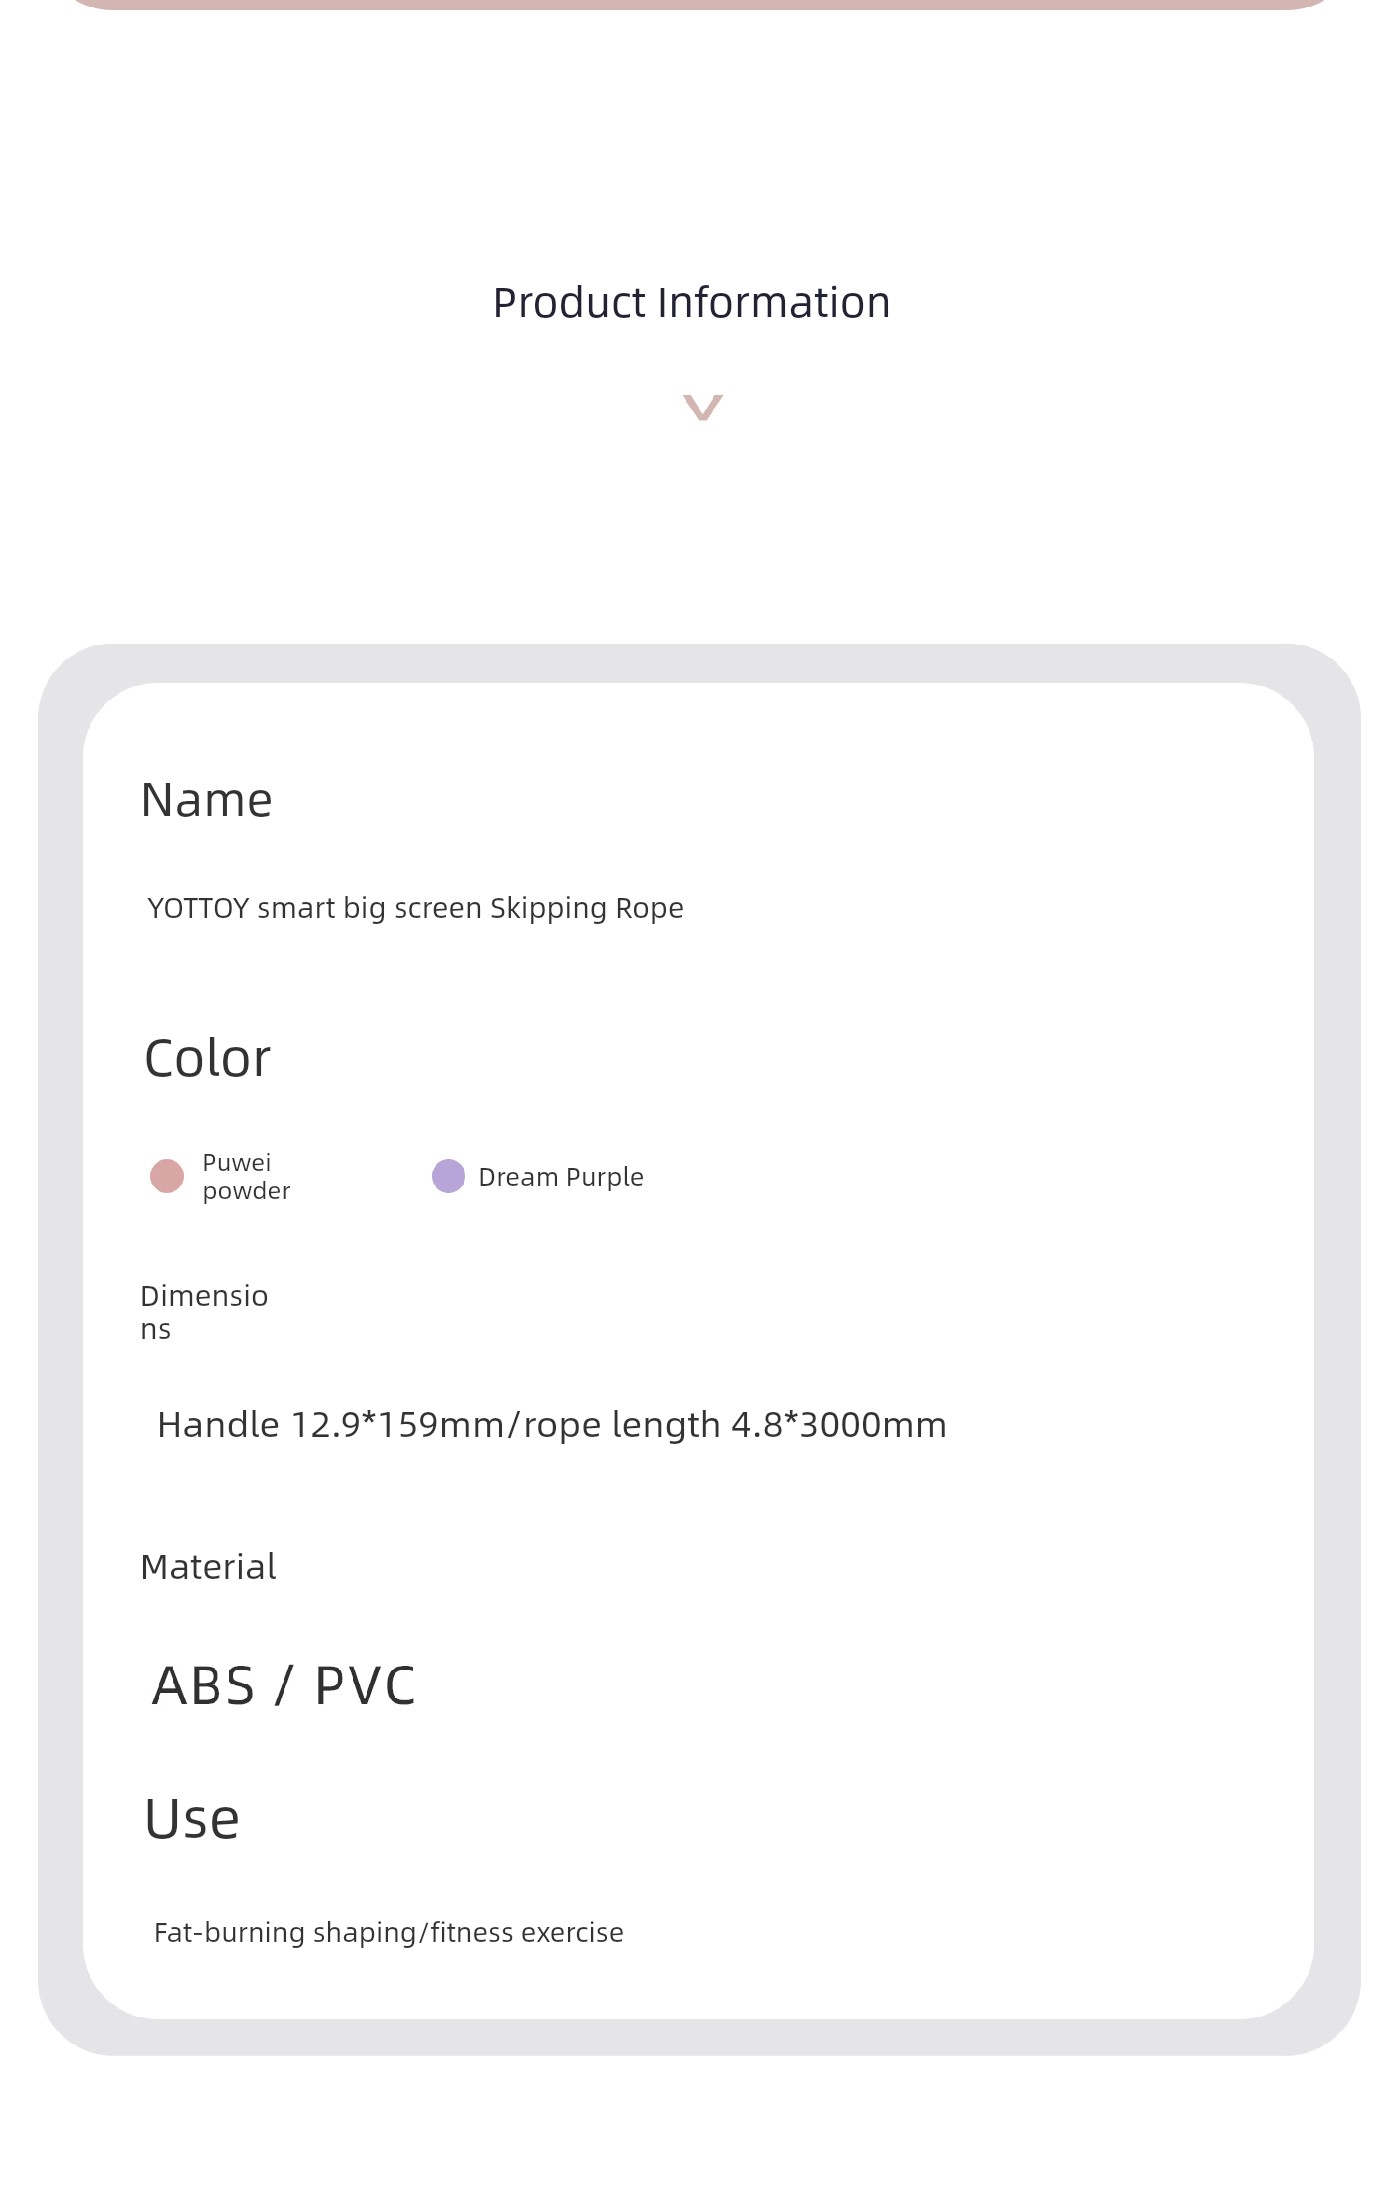Click the ABS / PVC material value
The image size is (1399, 2190).
coord(283,1686)
